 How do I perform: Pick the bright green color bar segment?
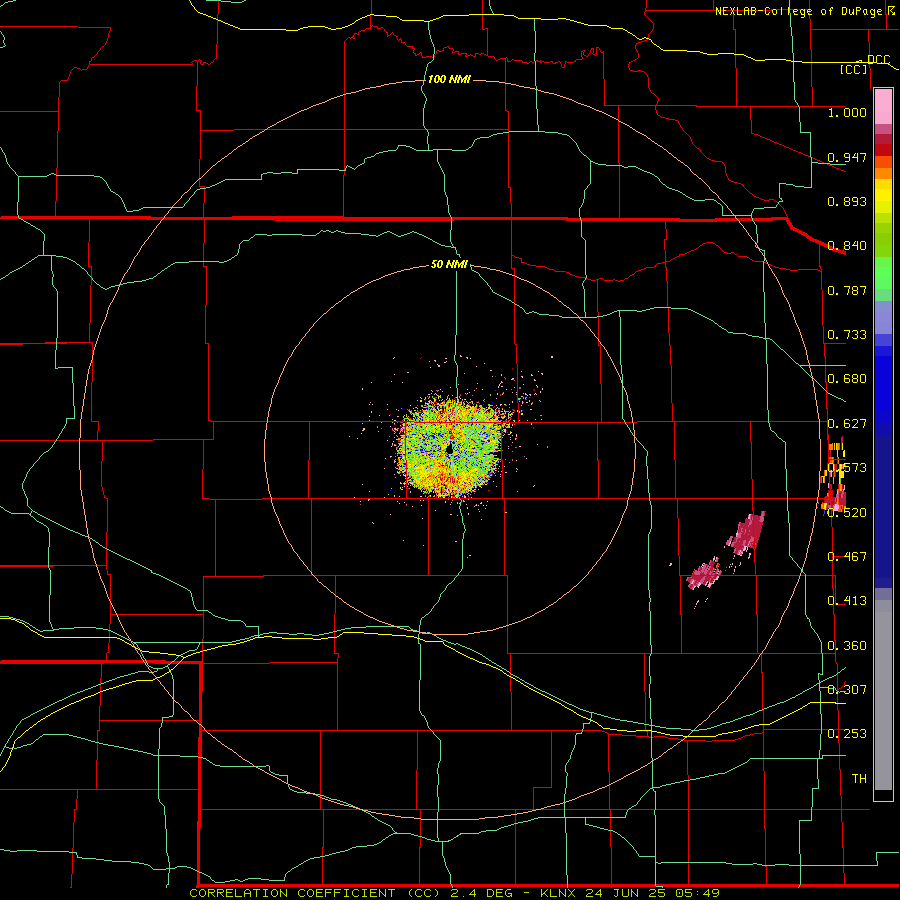(883, 273)
